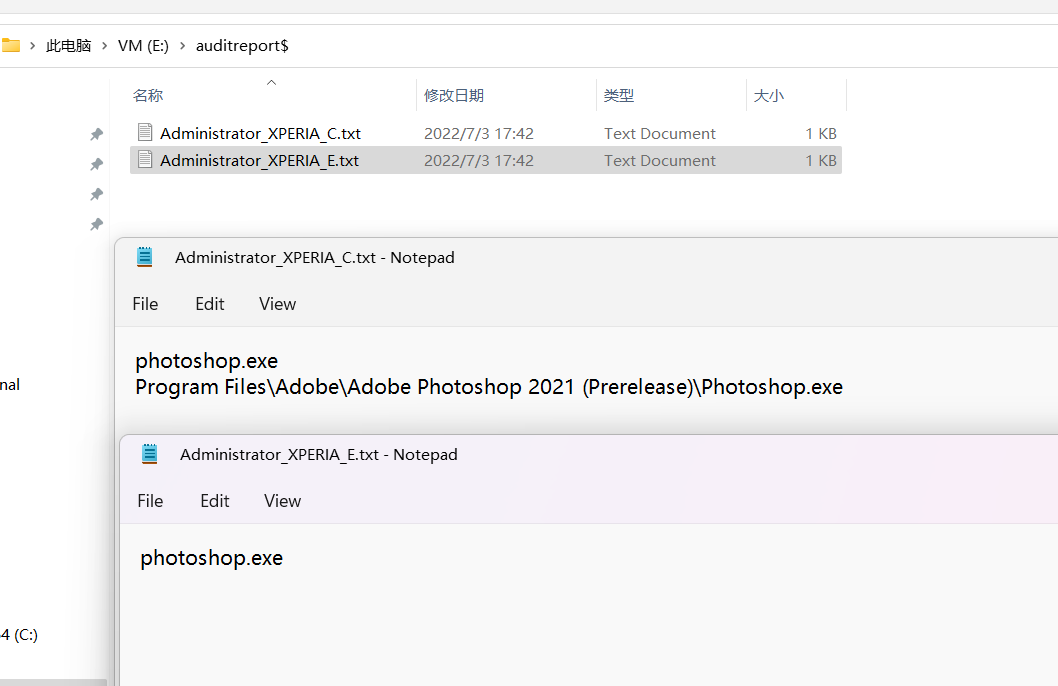Select the Administrator_XPERIA_E.txt file row
Image resolution: width=1058 pixels, height=686 pixels.
pyautogui.click(x=260, y=160)
